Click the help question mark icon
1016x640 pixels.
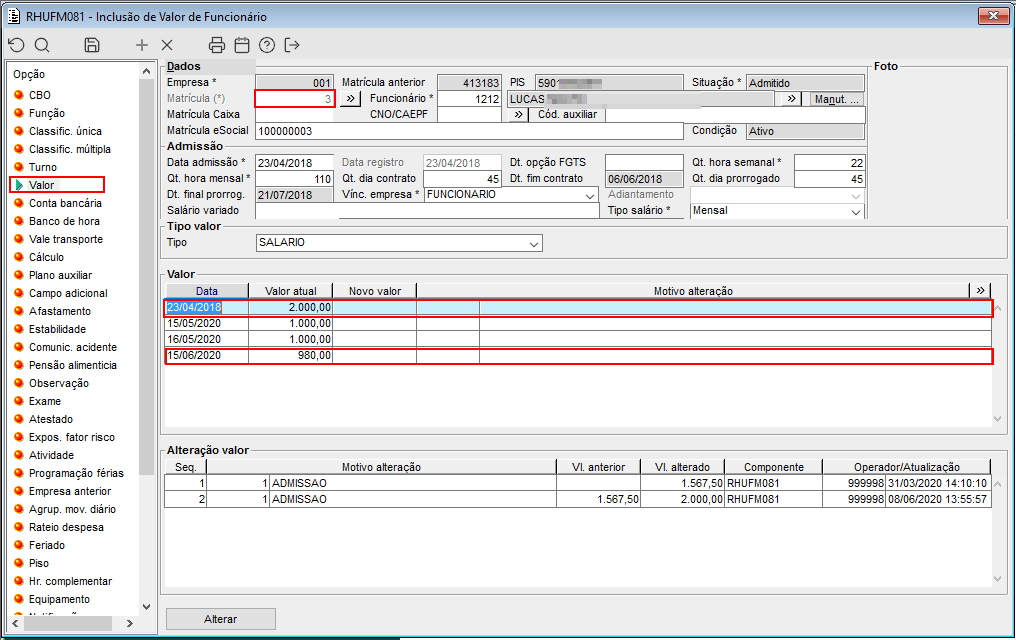[x=267, y=45]
